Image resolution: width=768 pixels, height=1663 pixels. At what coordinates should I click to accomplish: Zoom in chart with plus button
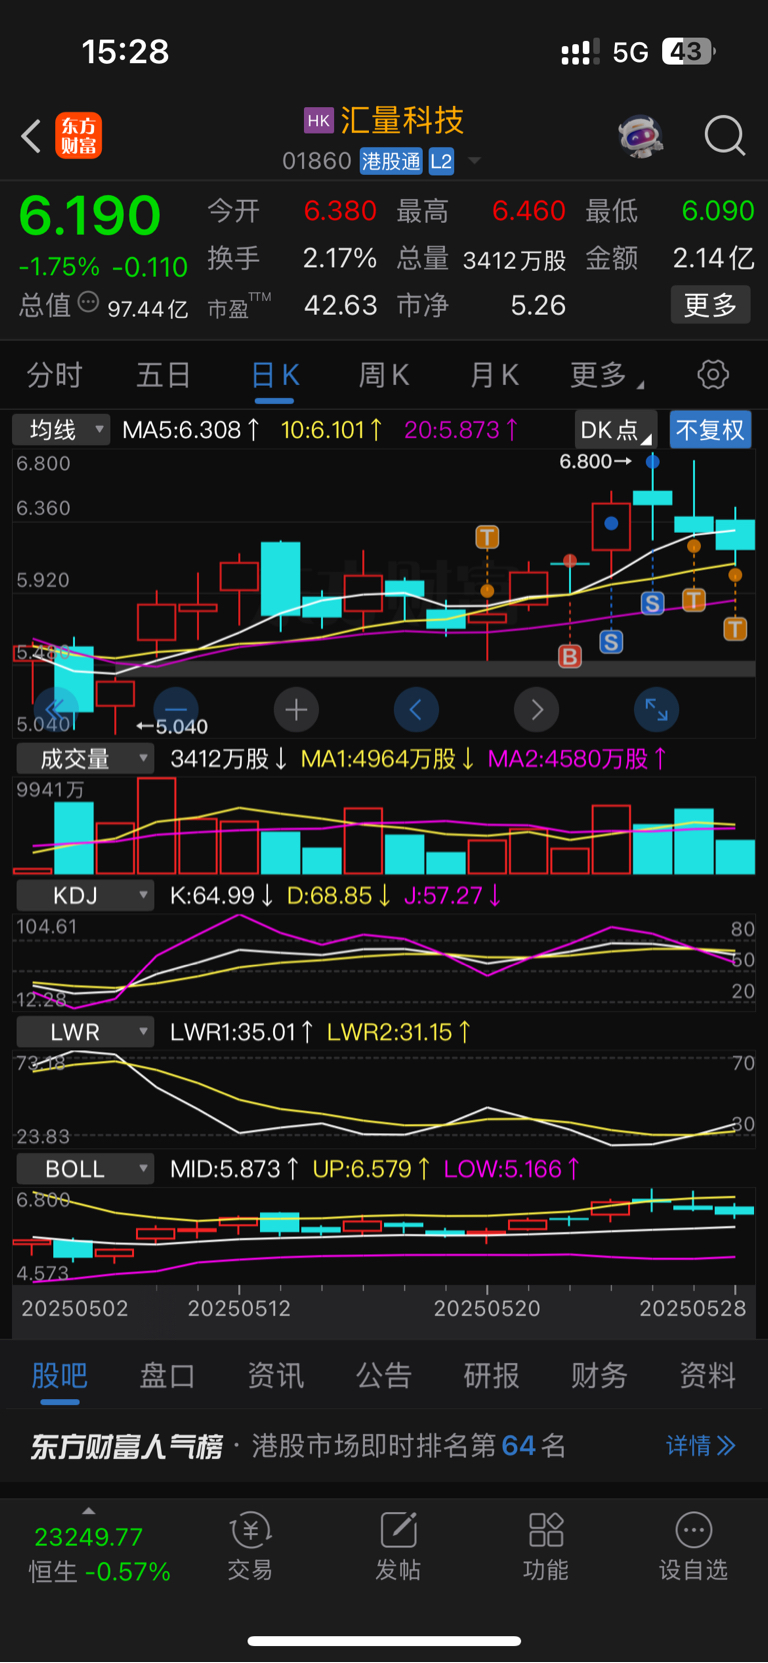296,710
